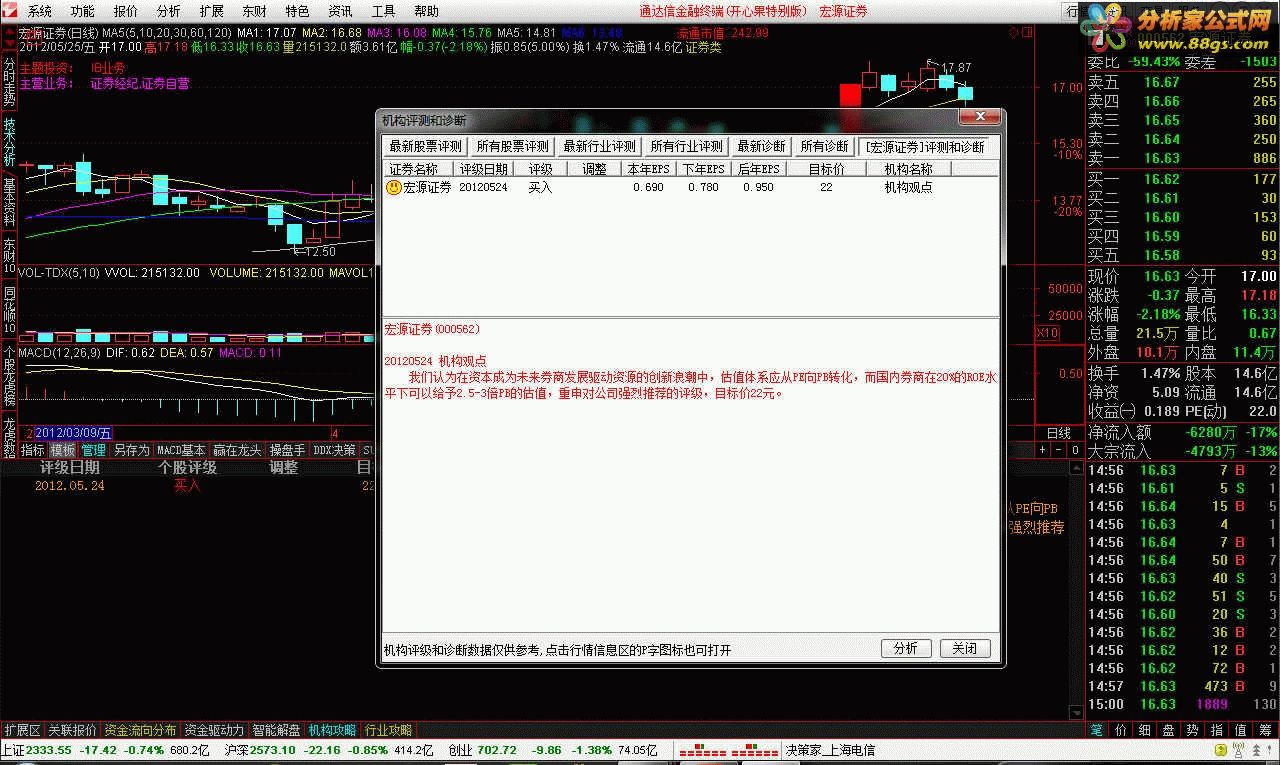Screen dimensions: 1280x765
Task: Open the 分析 menu
Action: point(169,11)
